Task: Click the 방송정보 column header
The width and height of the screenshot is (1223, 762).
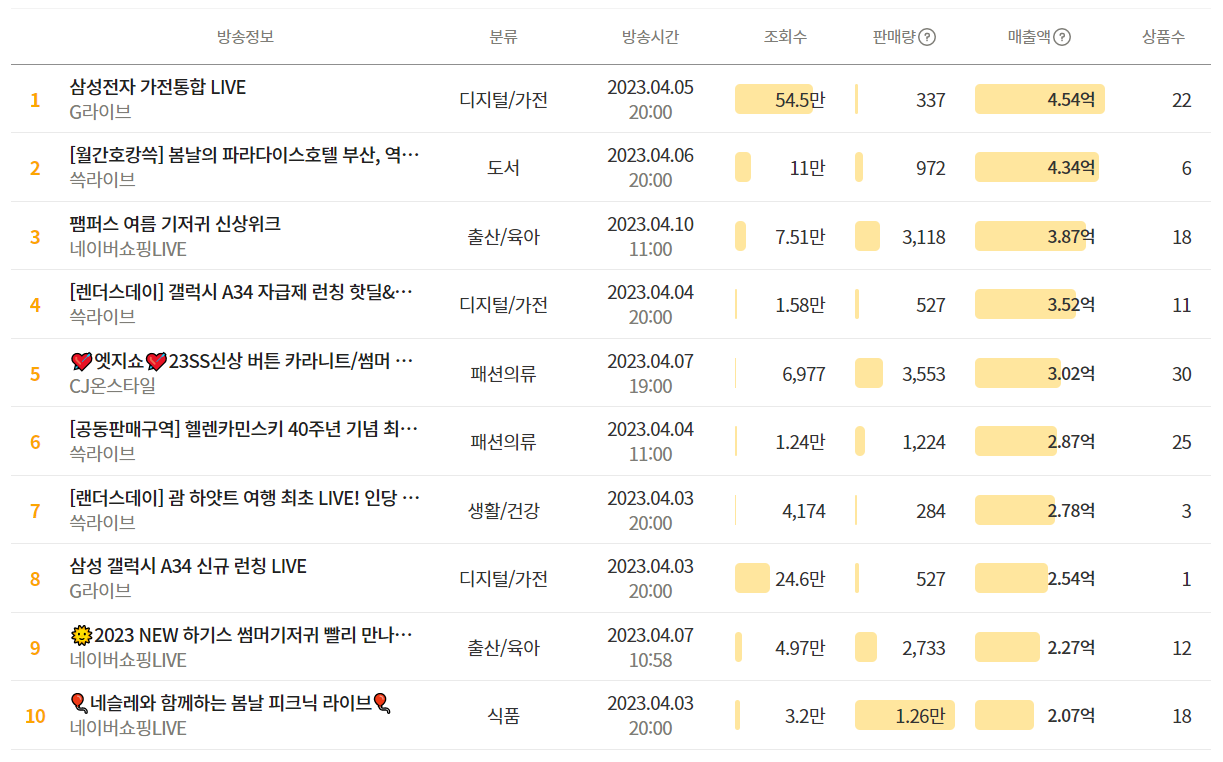Action: point(245,37)
